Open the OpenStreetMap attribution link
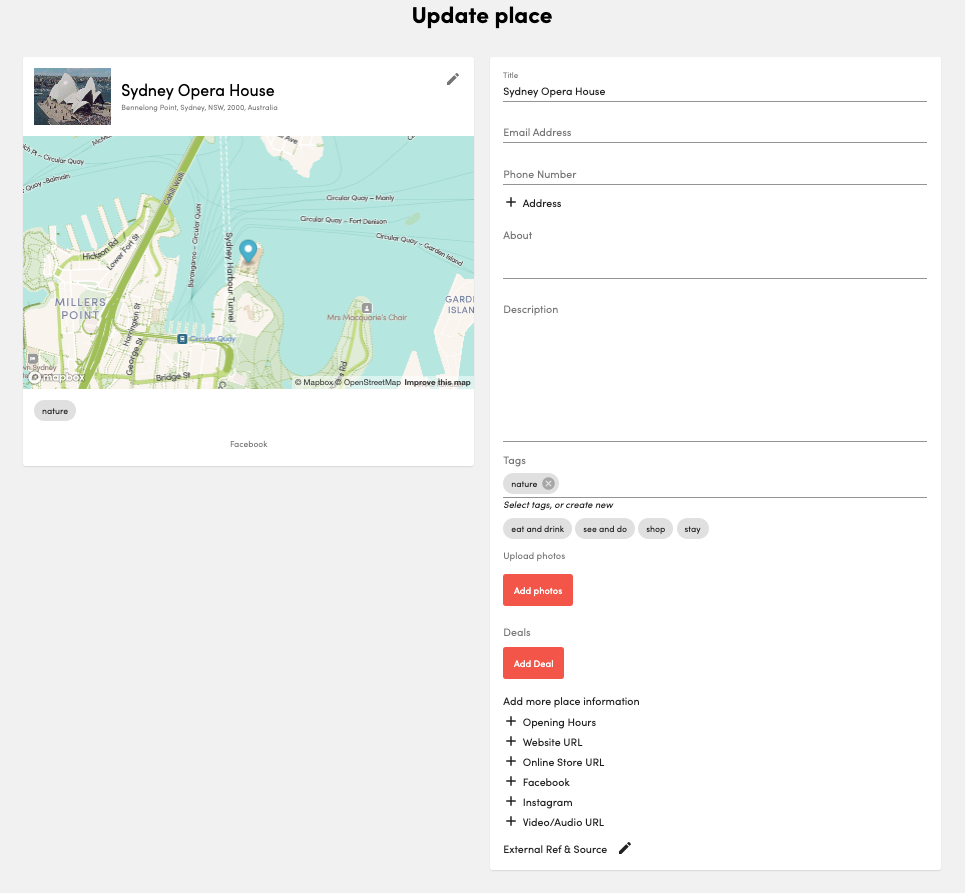Image resolution: width=965 pixels, height=893 pixels. 368,382
